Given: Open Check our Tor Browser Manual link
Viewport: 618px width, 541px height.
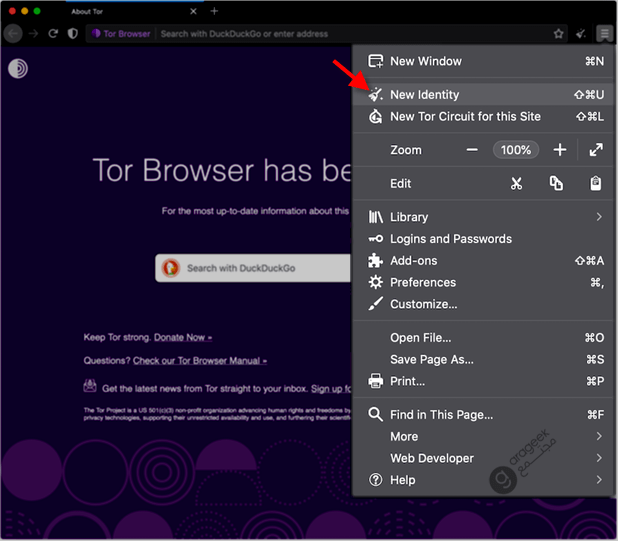Looking at the screenshot, I should [200, 361].
